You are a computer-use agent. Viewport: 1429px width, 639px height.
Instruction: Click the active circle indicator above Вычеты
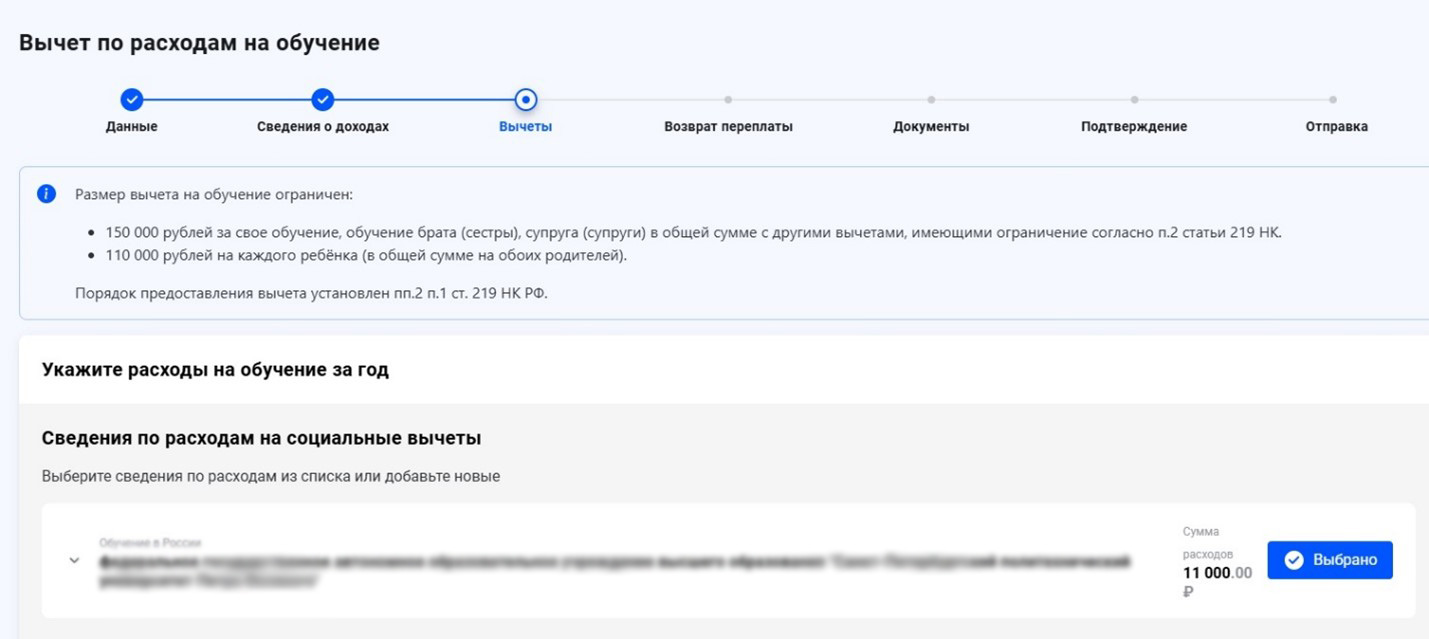(525, 99)
